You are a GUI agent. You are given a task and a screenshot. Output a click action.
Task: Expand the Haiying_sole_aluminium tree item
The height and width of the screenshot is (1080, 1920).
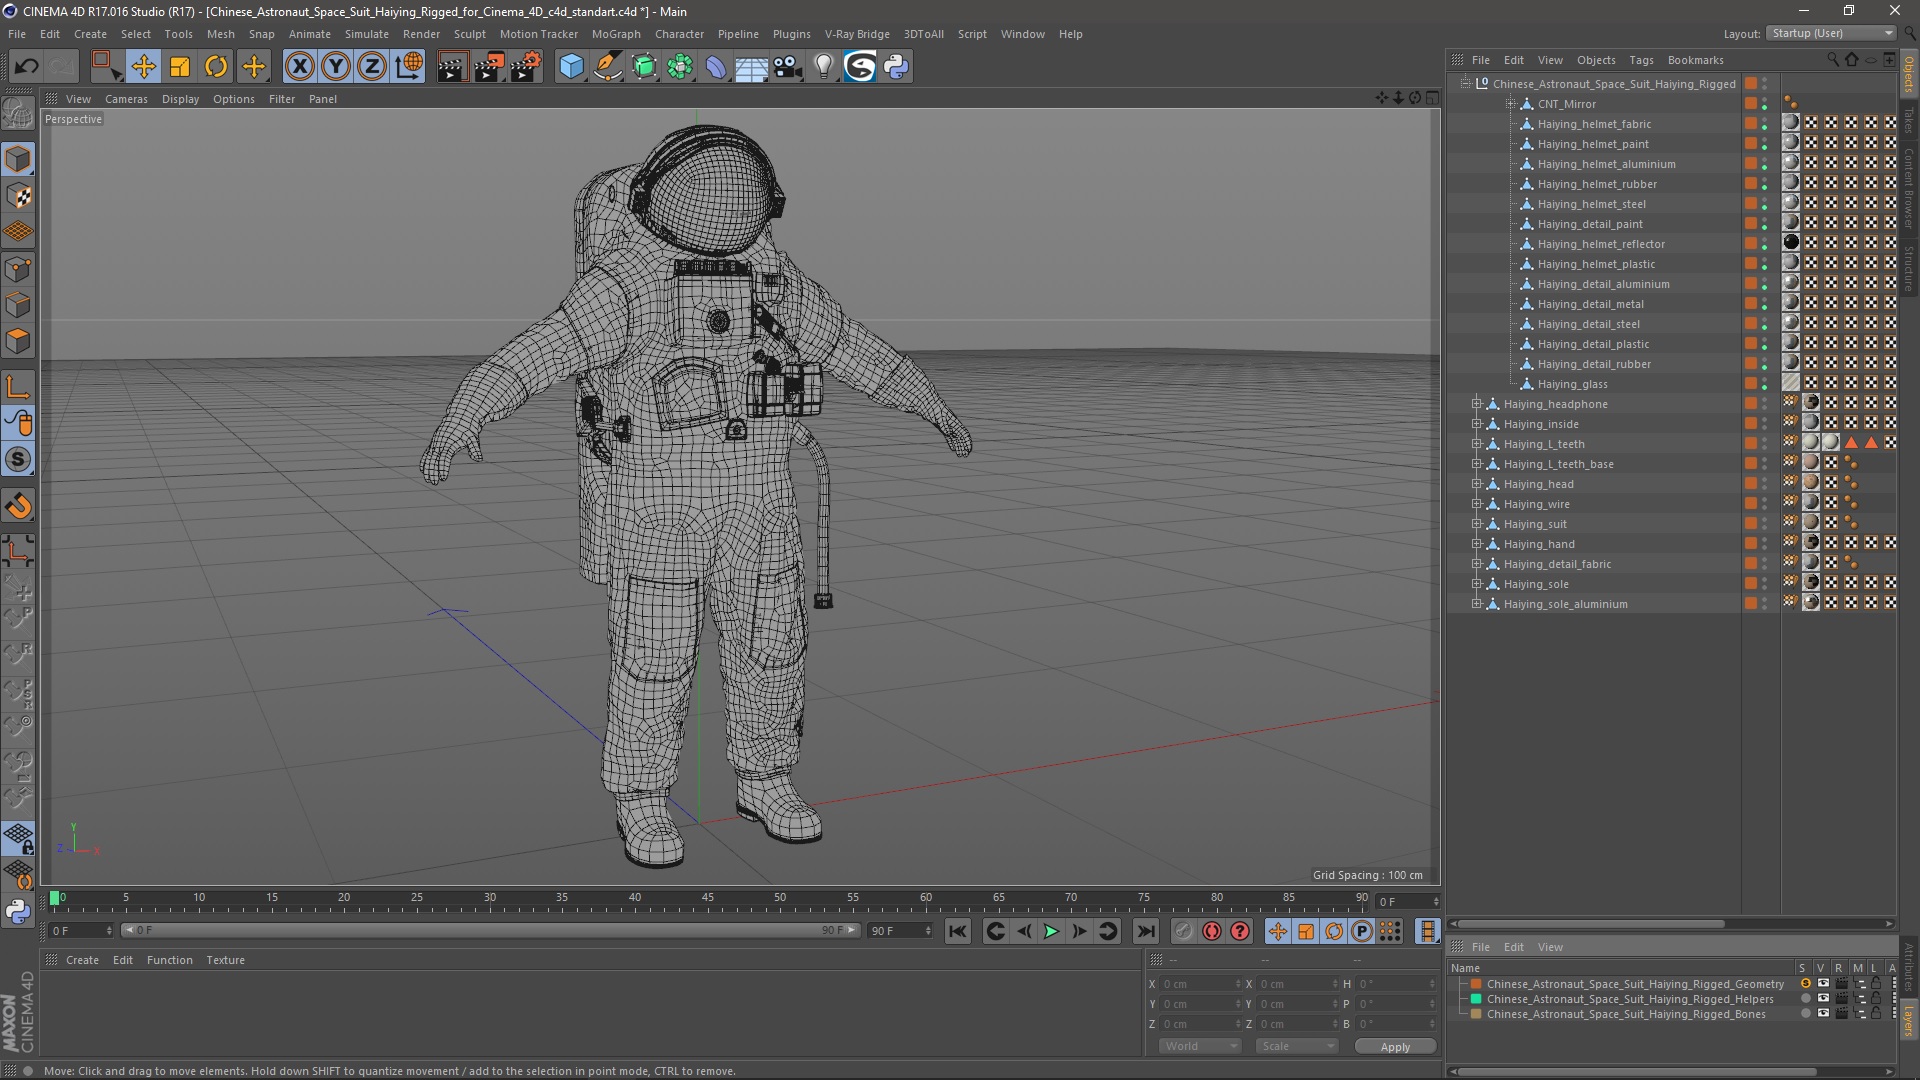pyautogui.click(x=1476, y=604)
